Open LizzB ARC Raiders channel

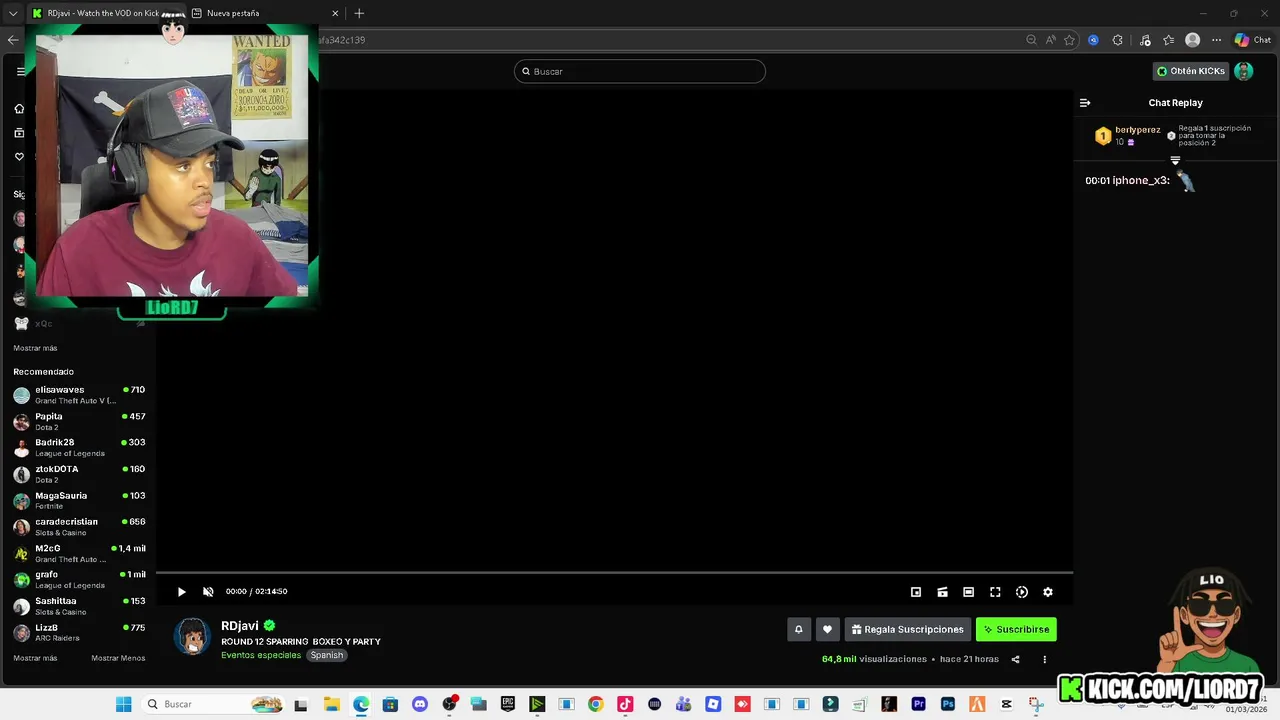(79, 632)
